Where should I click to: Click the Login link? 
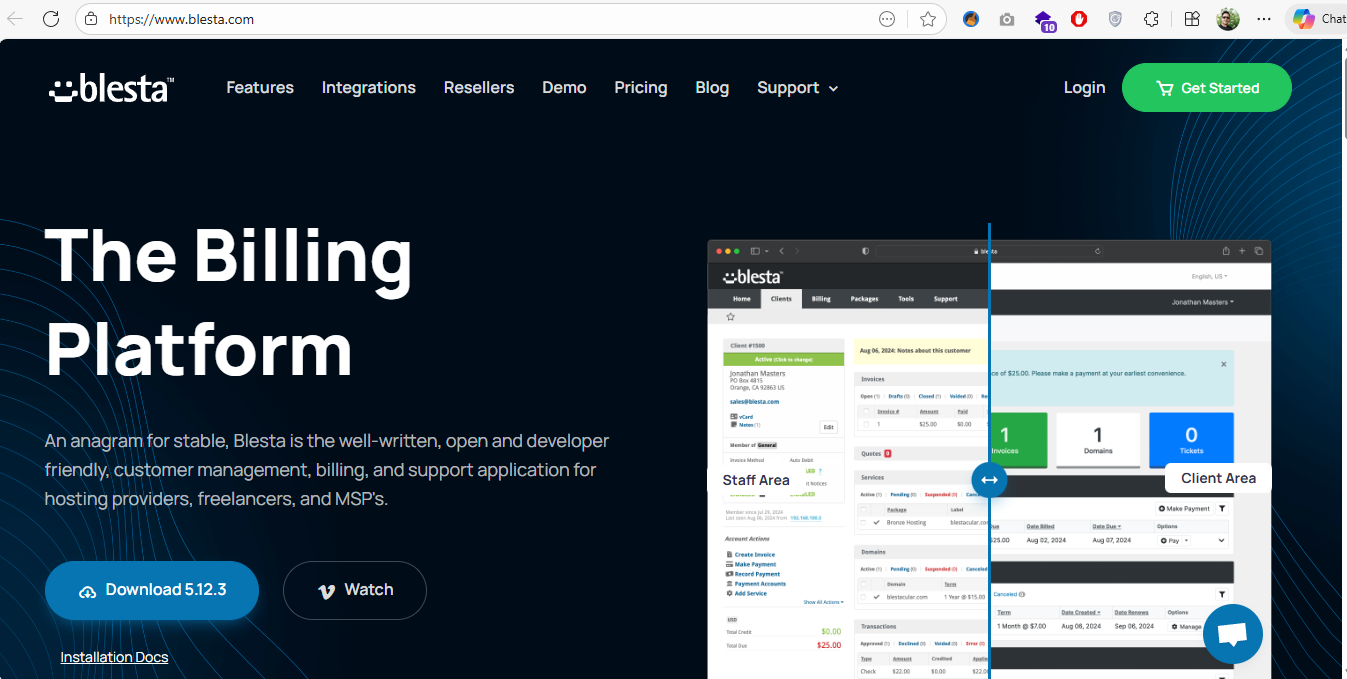1084,88
